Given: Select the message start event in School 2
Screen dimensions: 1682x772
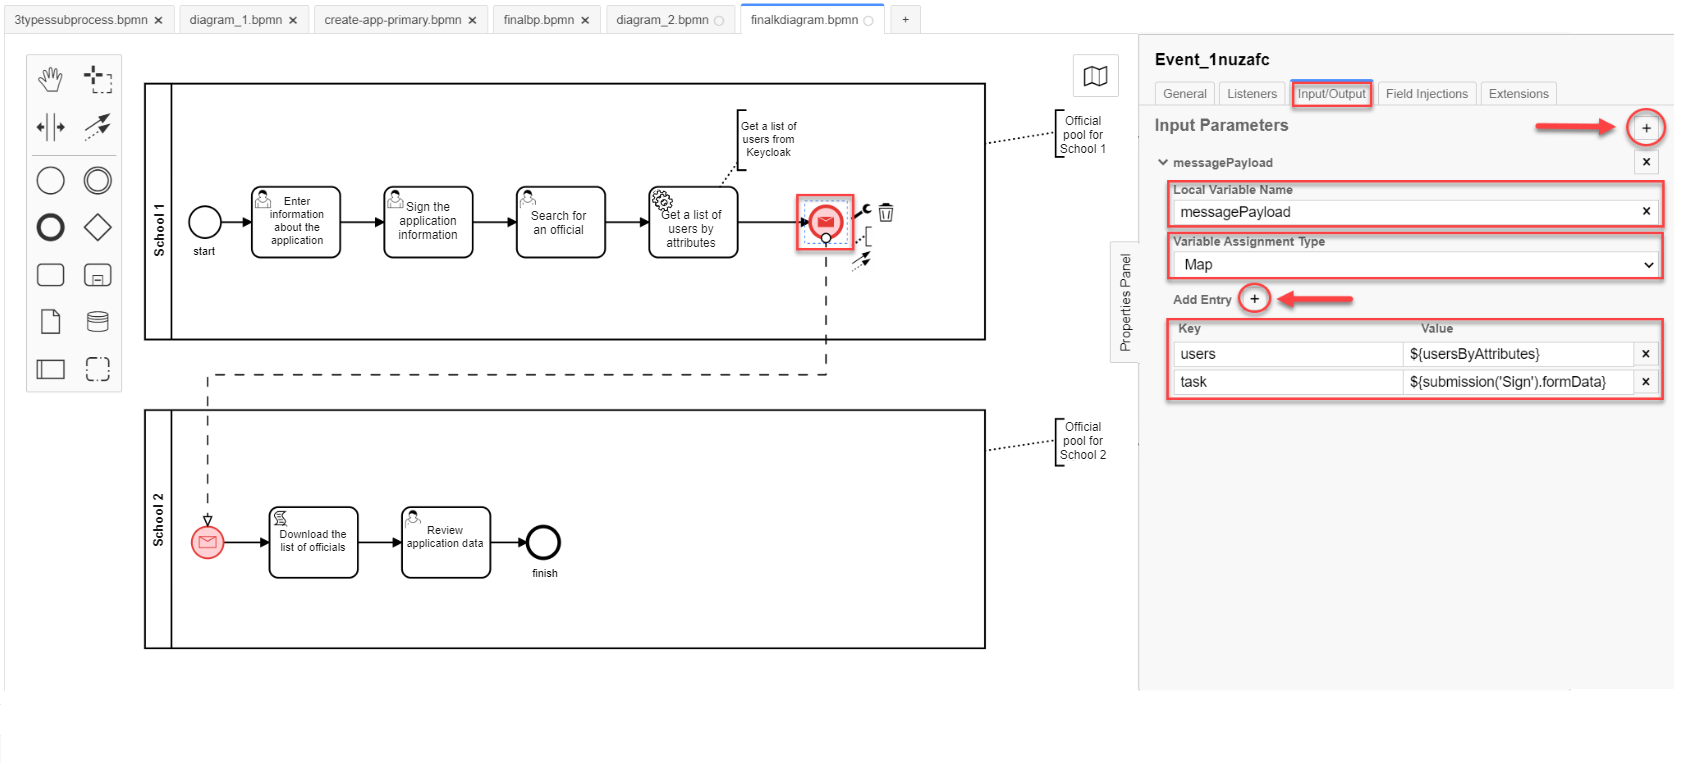Looking at the screenshot, I should click(208, 542).
